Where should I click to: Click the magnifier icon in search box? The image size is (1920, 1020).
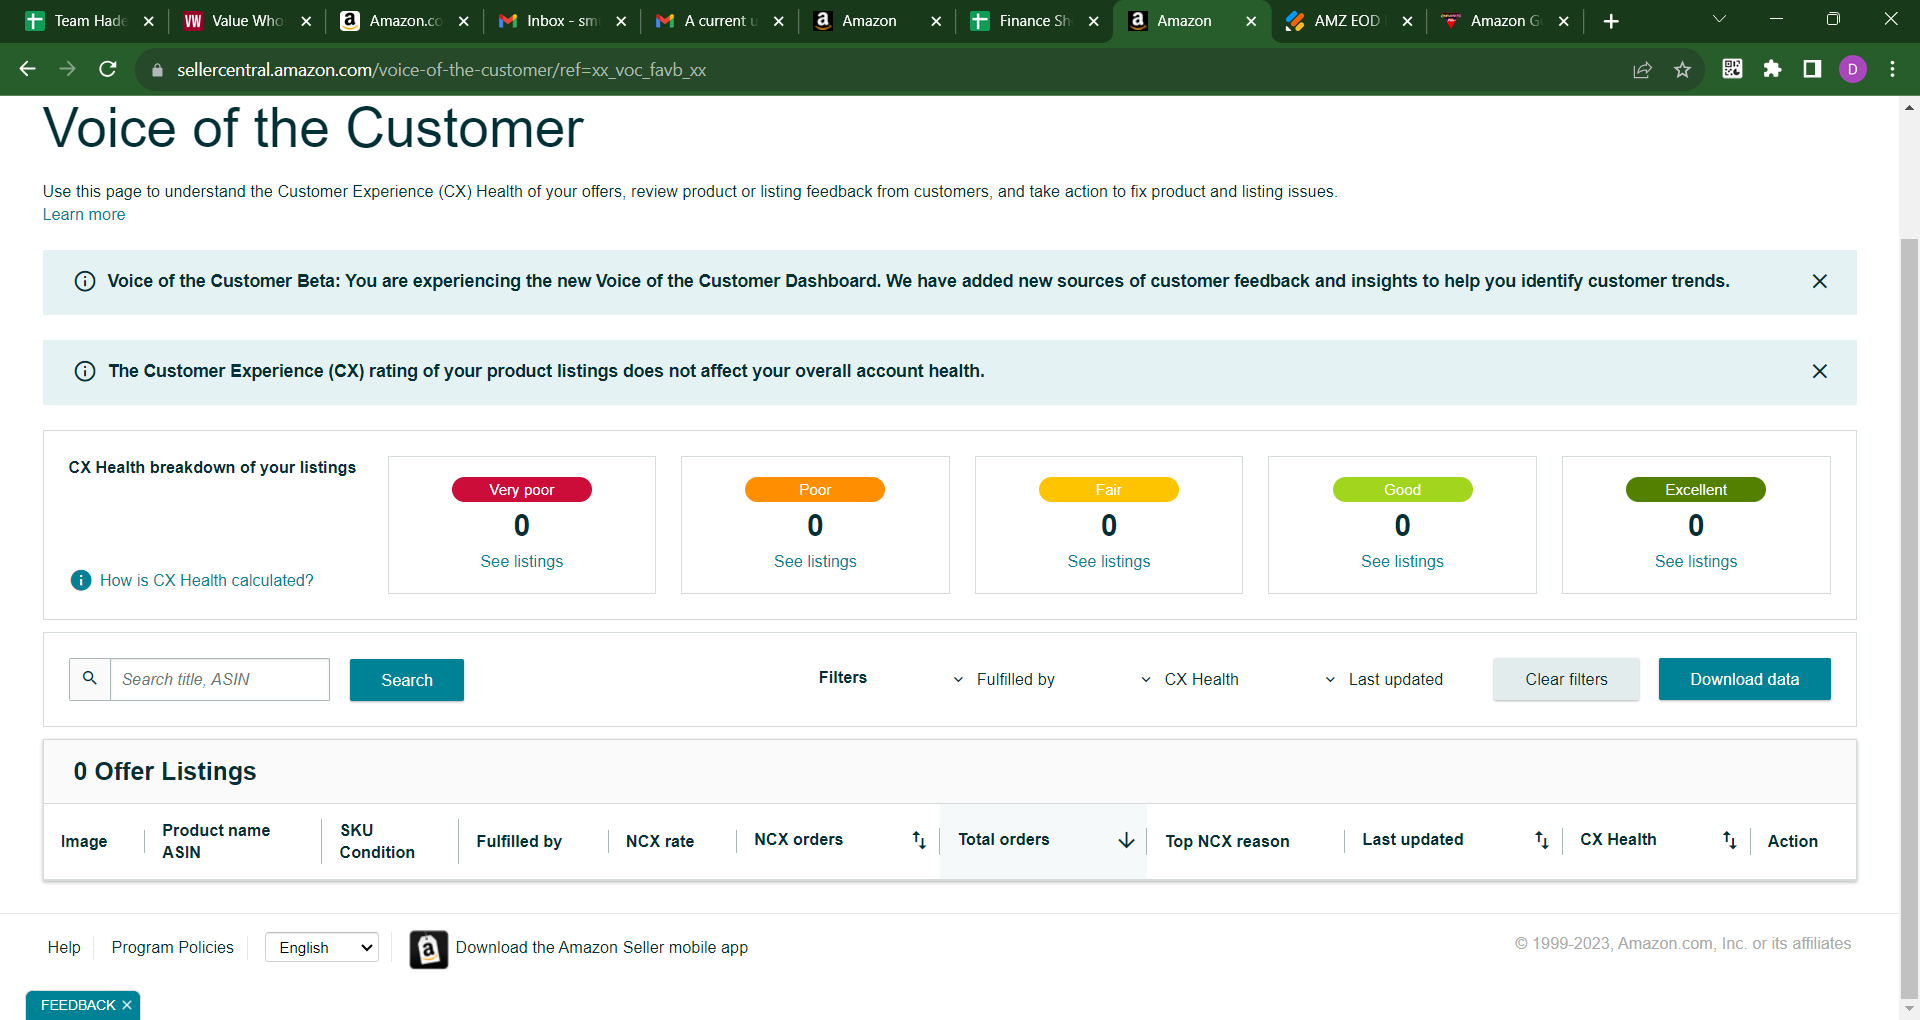90,679
